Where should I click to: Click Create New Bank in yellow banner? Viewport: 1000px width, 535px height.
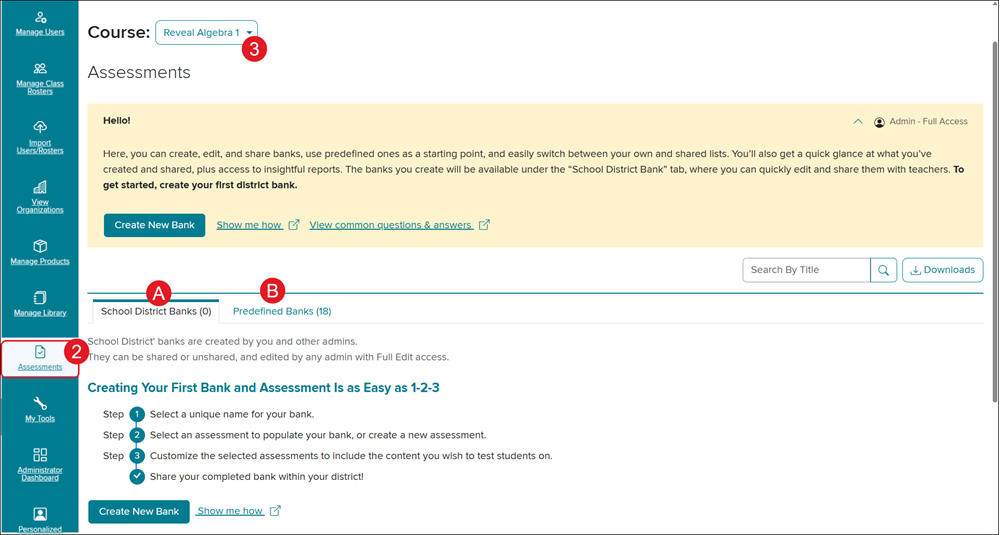tap(154, 225)
